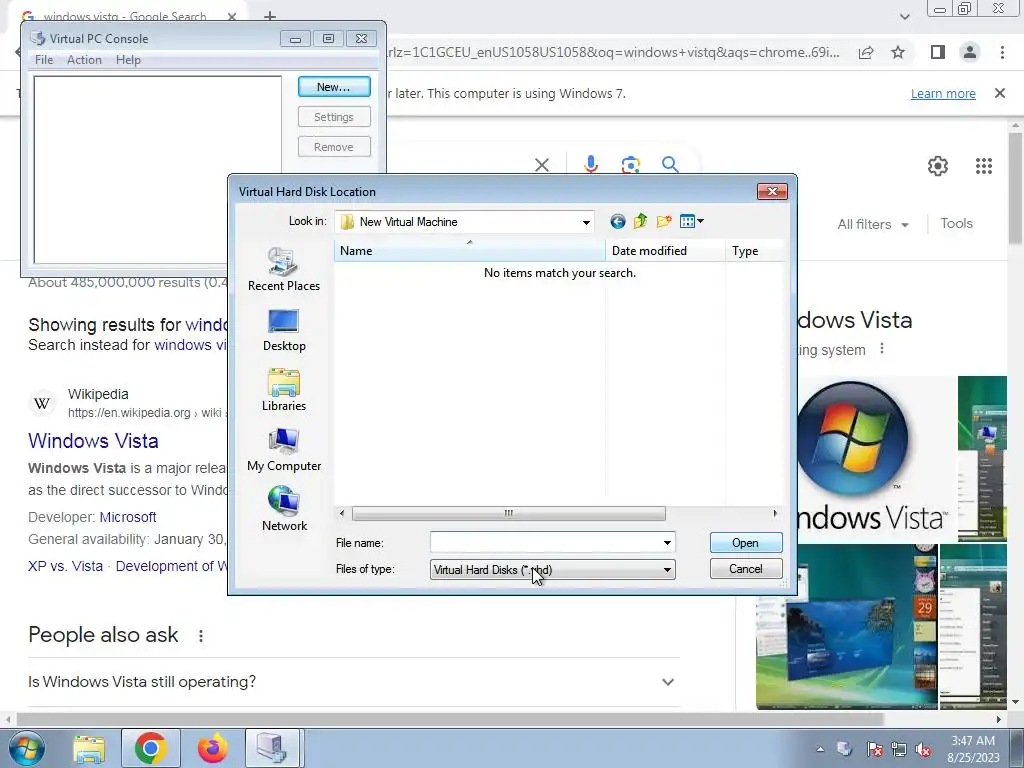Open a new Chrome tab
Image resolution: width=1024 pixels, height=768 pixels.
tap(270, 16)
